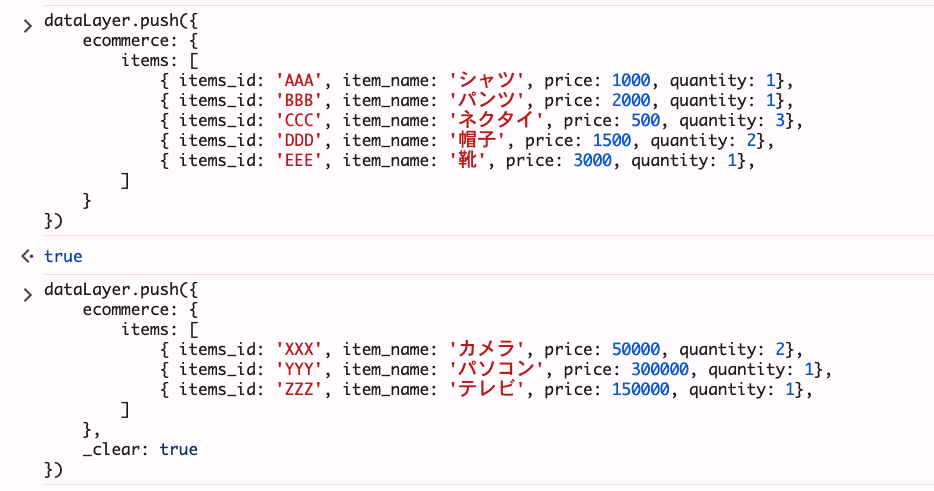Click the price value 1000
This screenshot has height=491, width=934.
pos(631,80)
